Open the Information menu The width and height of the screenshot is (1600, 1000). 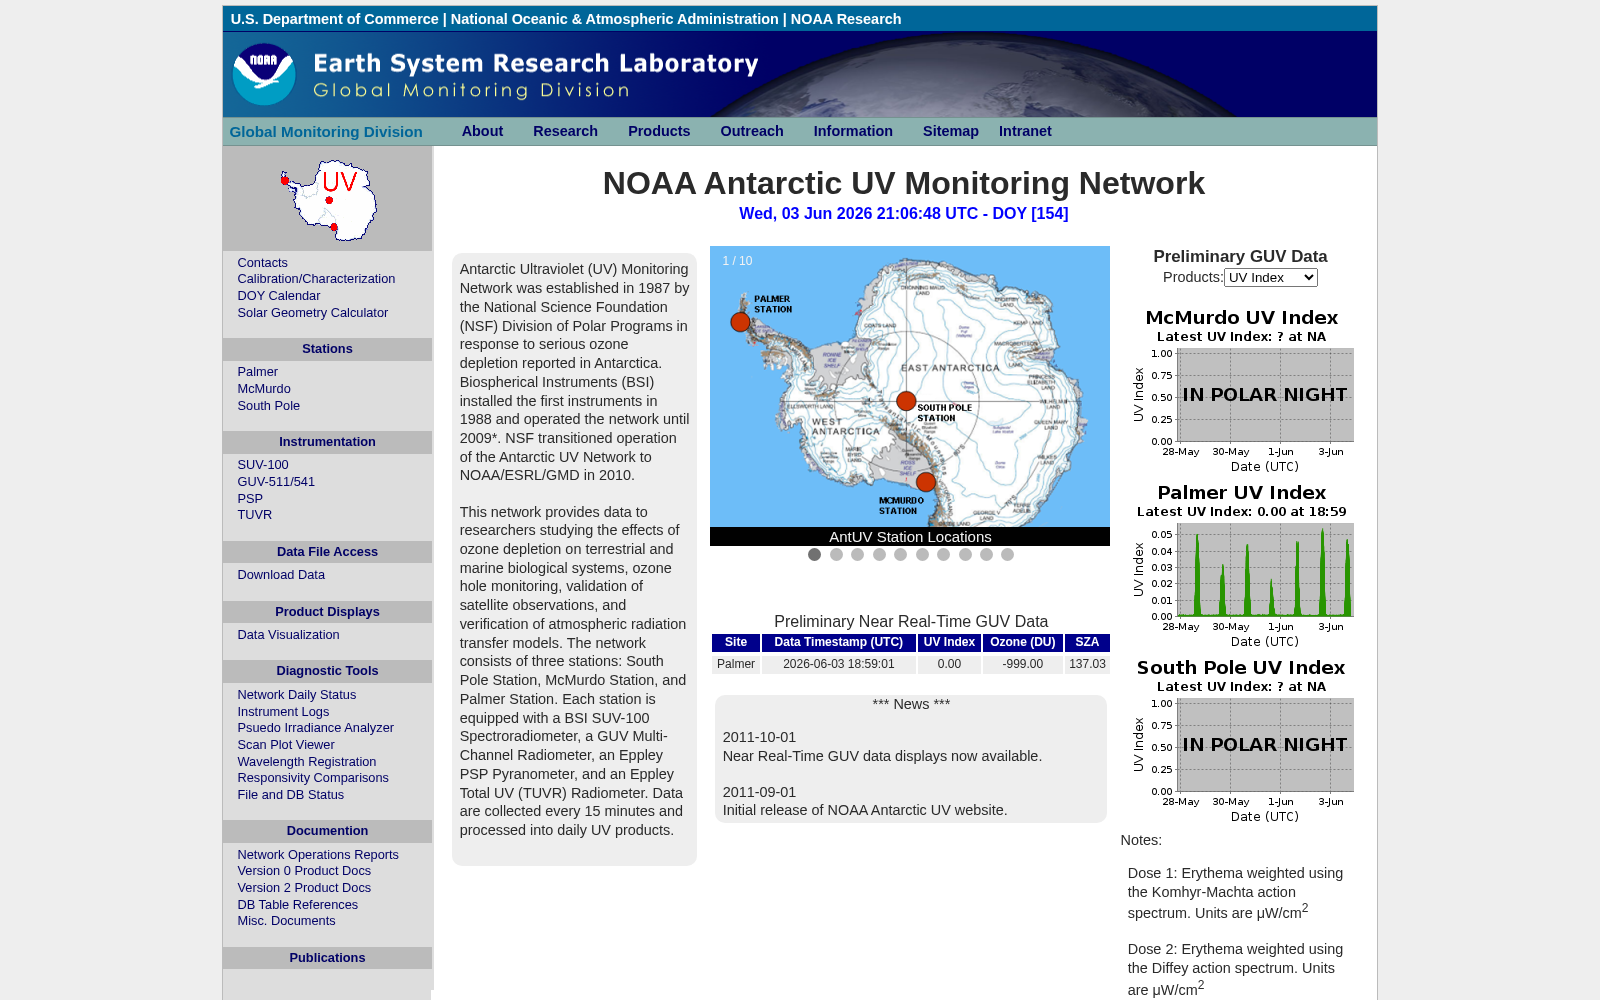[853, 131]
